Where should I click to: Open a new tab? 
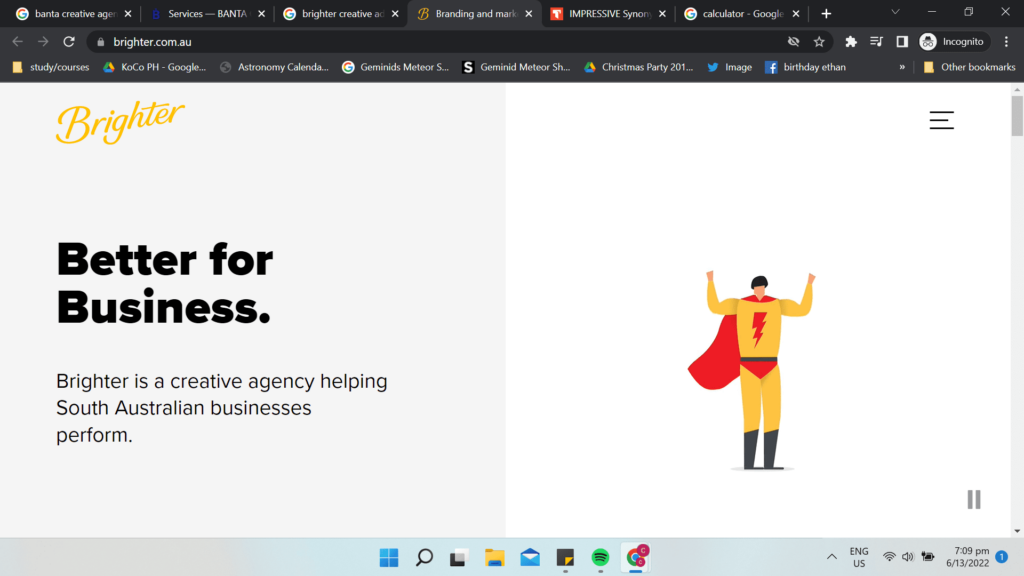tap(826, 14)
